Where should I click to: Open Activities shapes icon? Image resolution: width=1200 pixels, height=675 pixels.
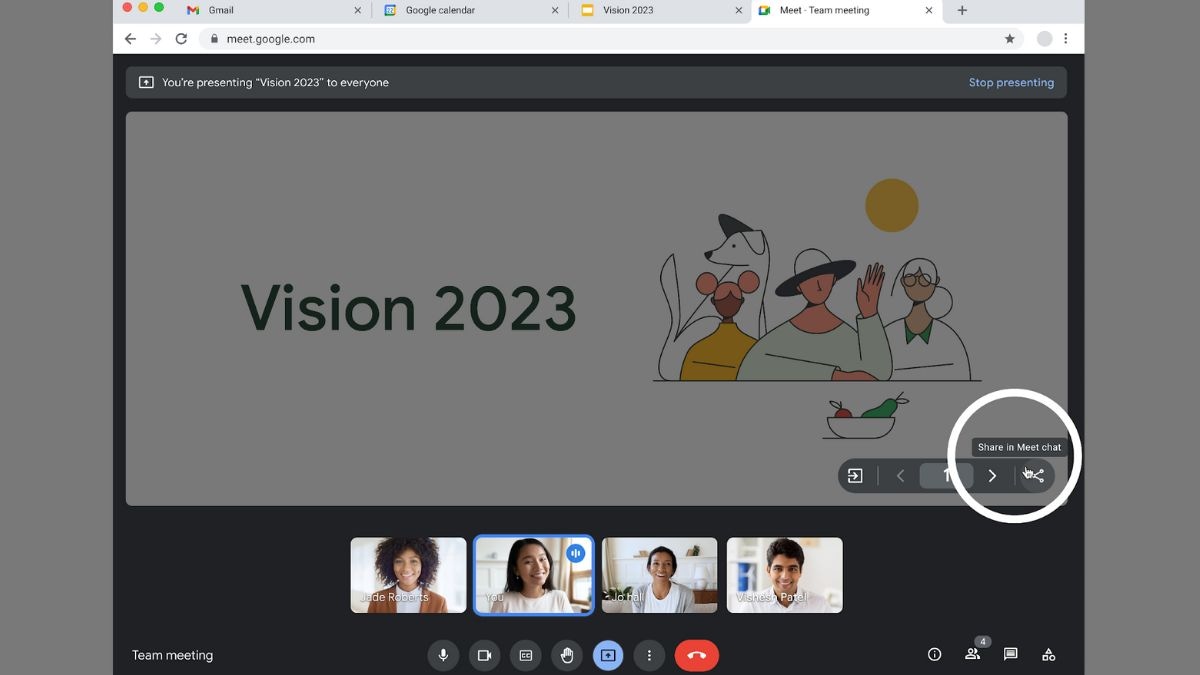[x=1048, y=655]
